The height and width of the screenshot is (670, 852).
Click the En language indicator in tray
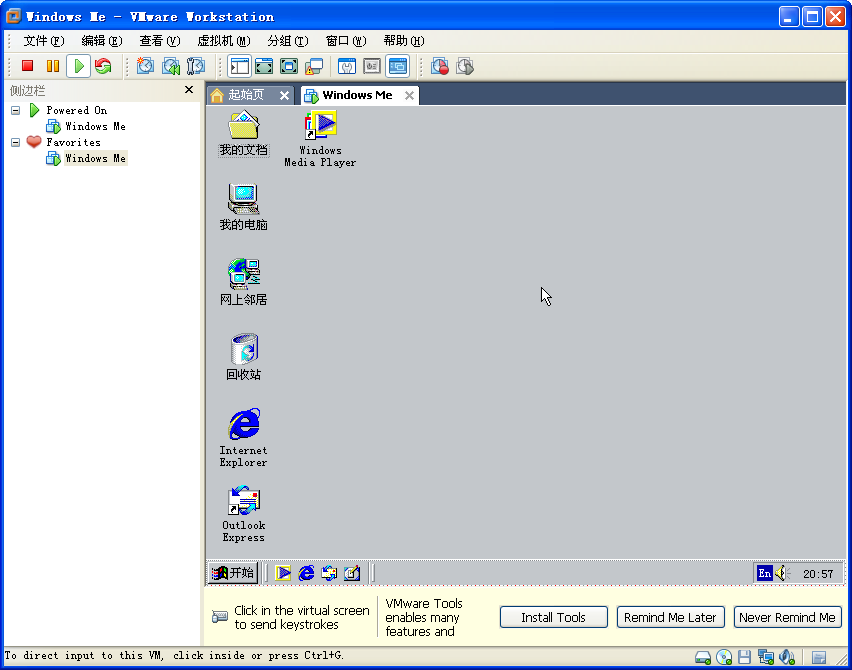tap(765, 573)
